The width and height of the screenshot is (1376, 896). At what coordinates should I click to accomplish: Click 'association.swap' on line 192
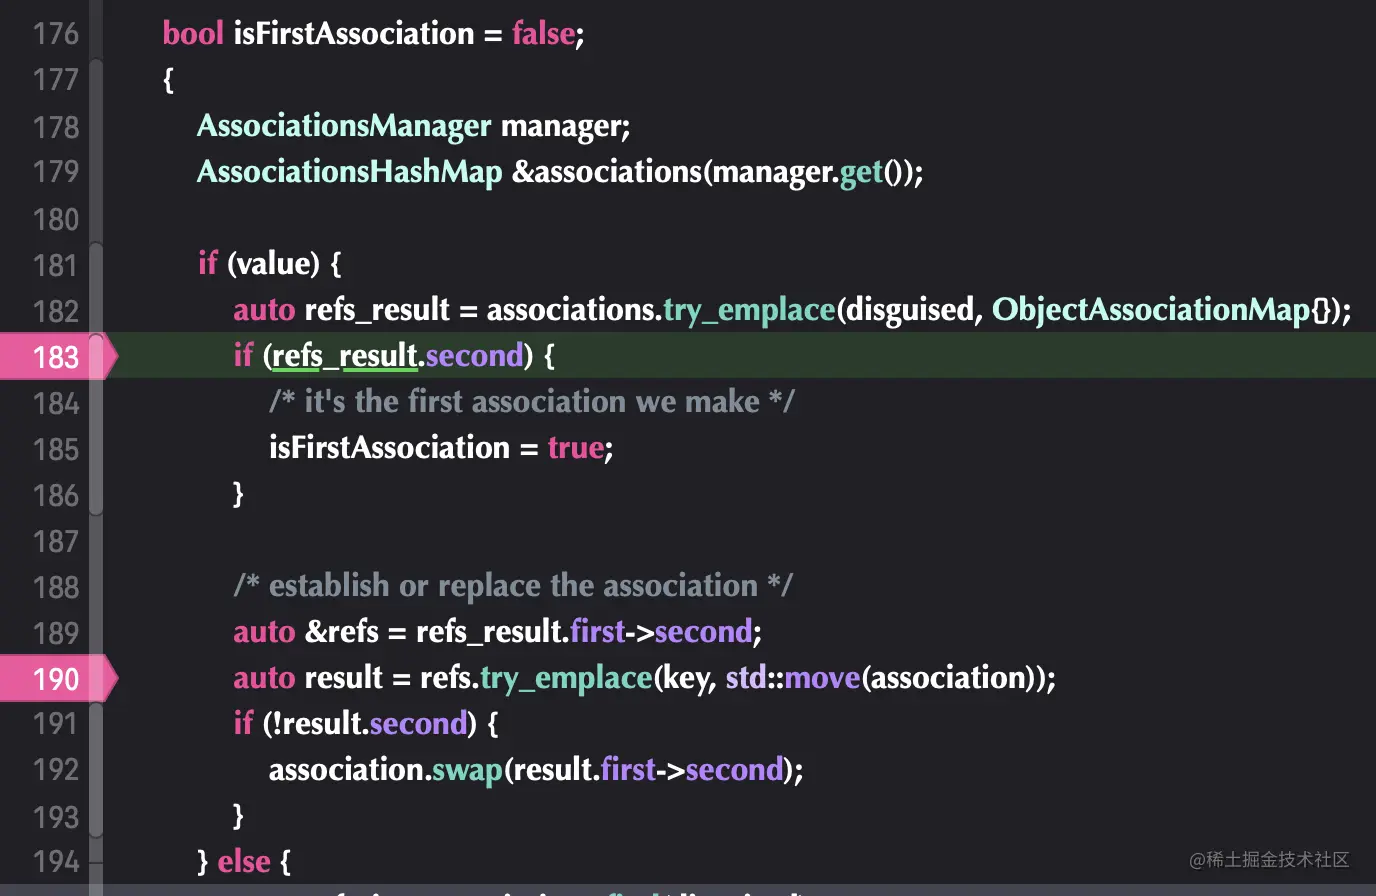pyautogui.click(x=385, y=770)
